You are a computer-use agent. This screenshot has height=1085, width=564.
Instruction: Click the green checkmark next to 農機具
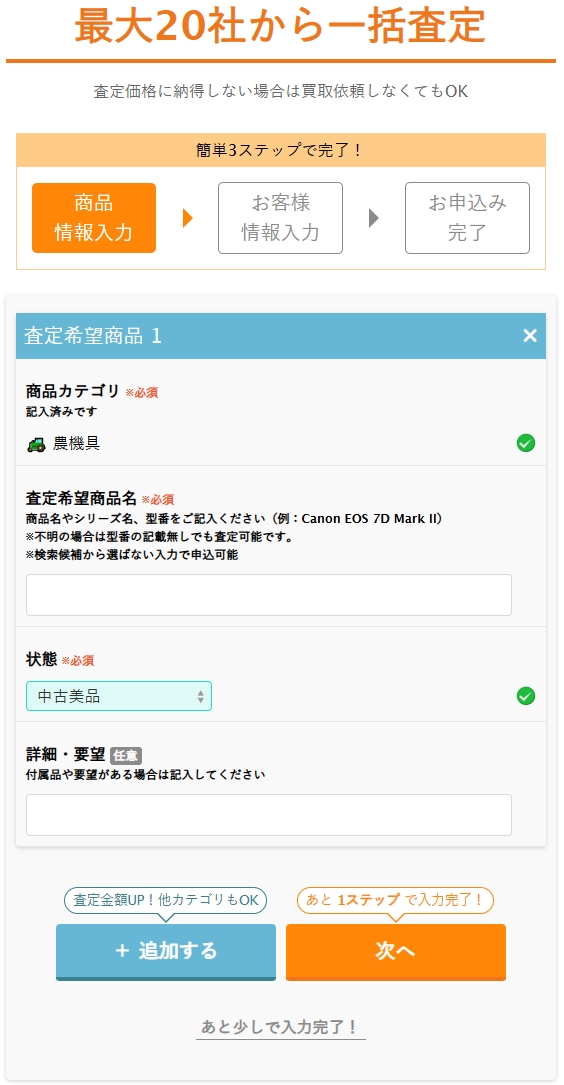[526, 443]
